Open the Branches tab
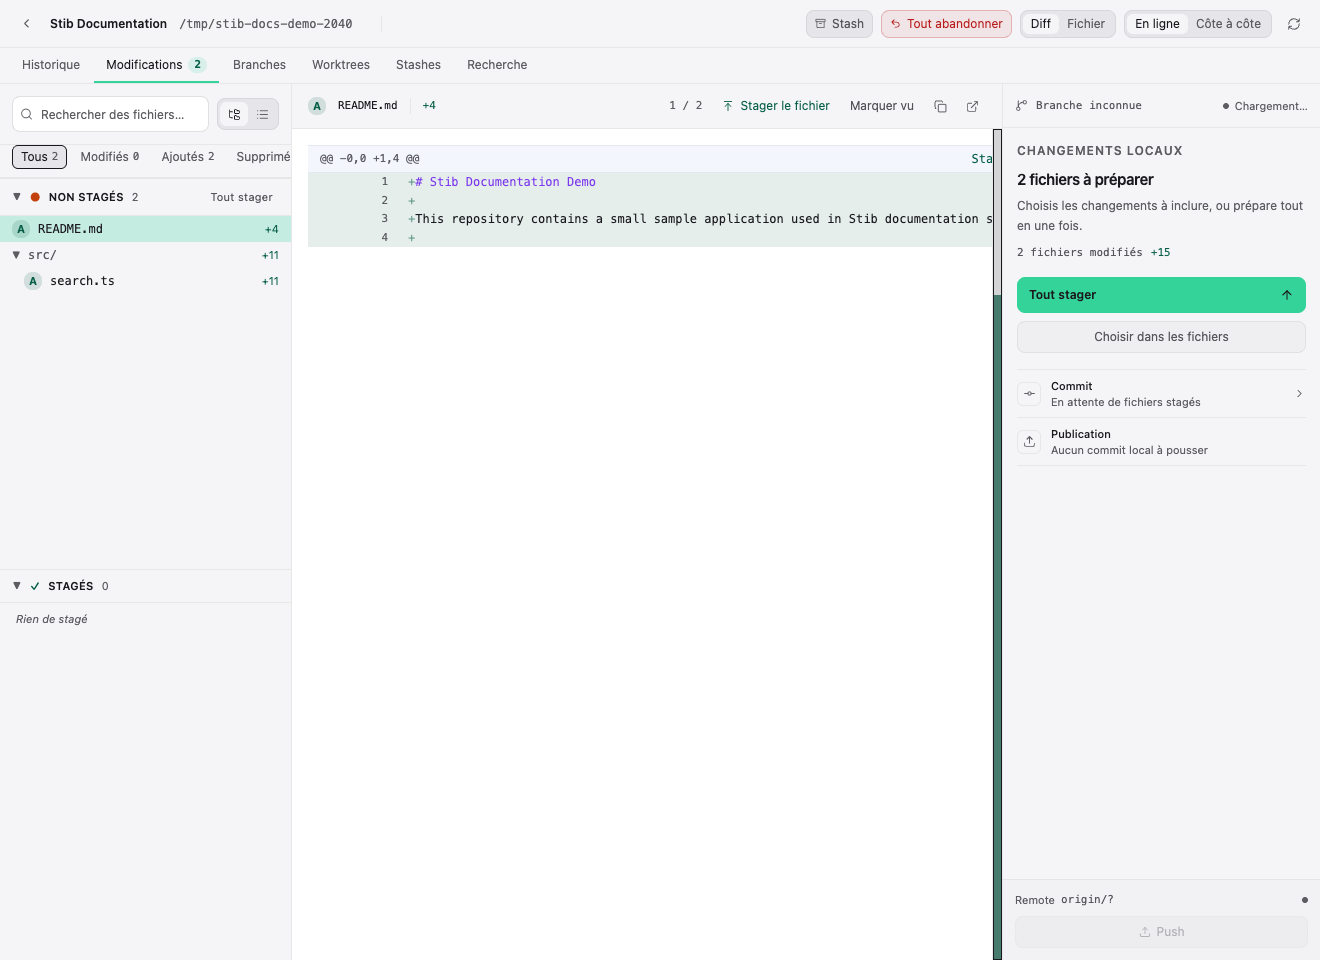 (259, 65)
